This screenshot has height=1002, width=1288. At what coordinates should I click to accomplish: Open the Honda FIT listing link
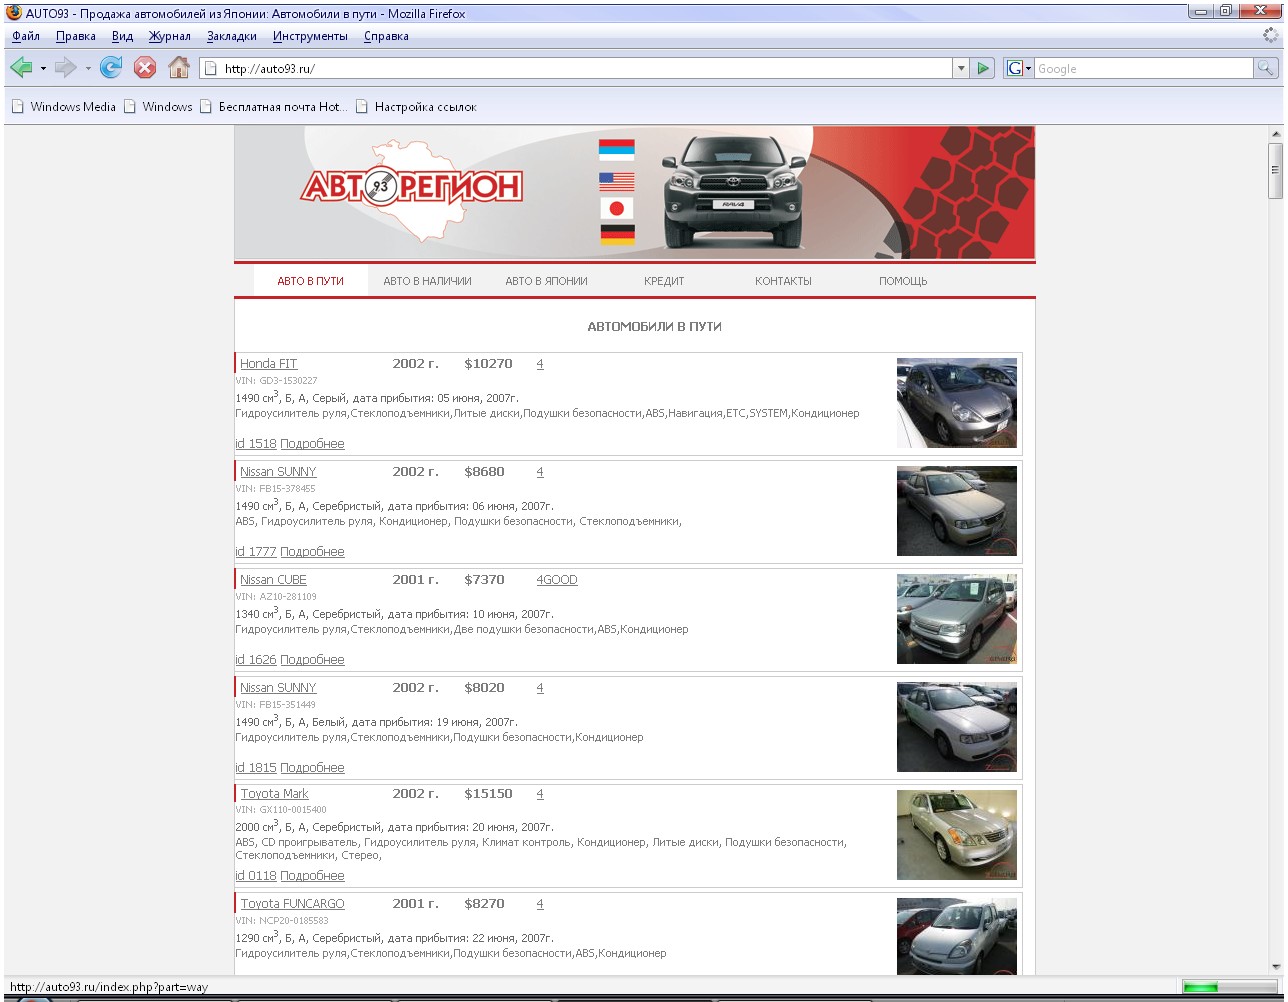268,363
